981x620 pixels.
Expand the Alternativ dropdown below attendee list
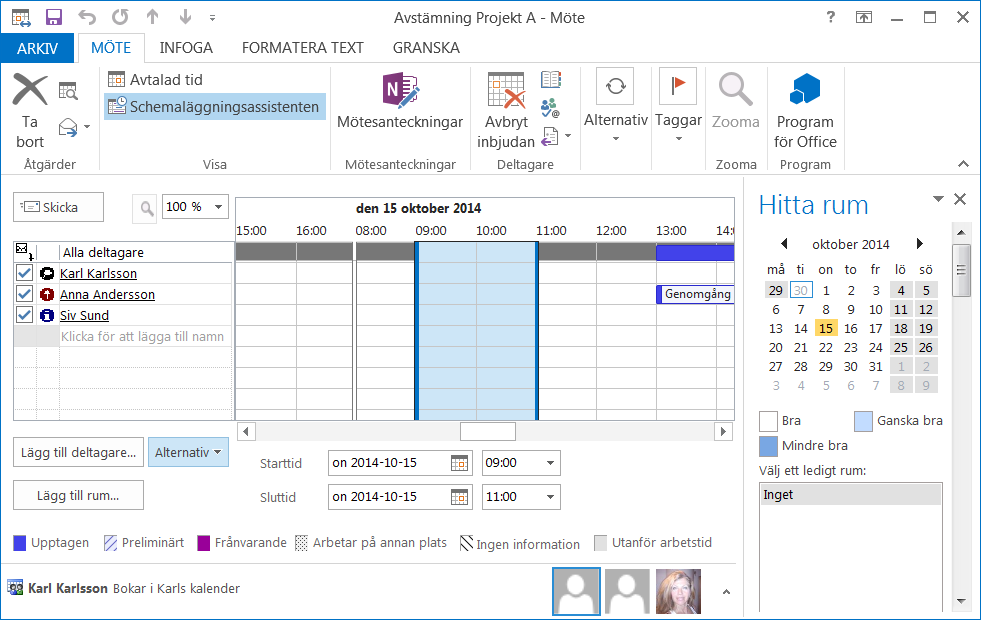click(188, 452)
